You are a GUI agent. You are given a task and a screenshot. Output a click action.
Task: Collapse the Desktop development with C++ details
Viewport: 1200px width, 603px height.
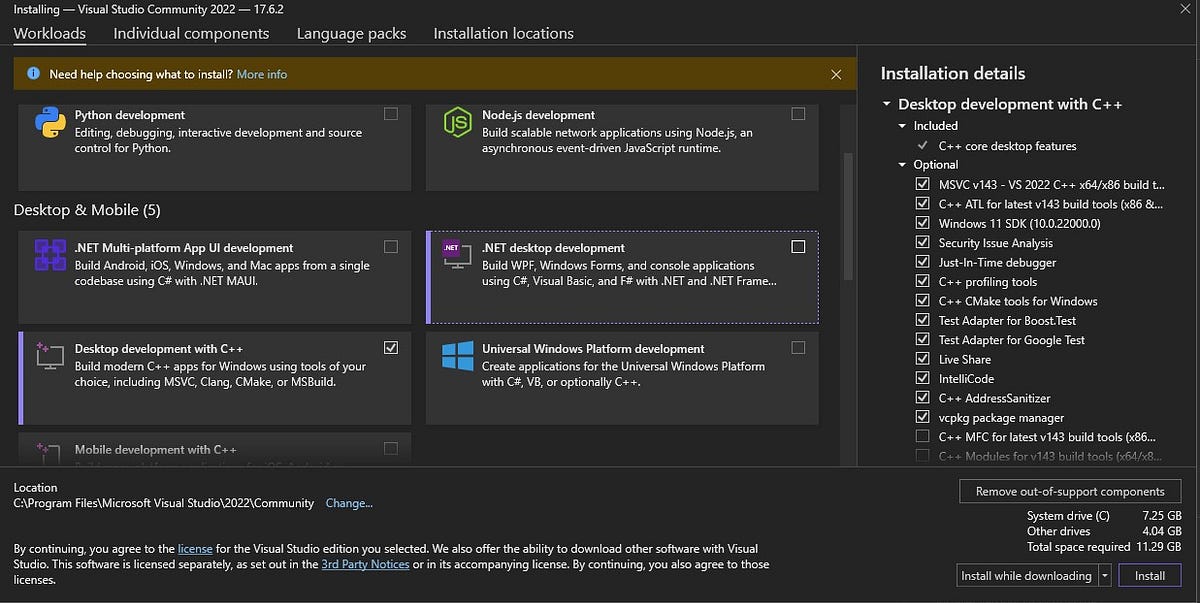click(886, 104)
